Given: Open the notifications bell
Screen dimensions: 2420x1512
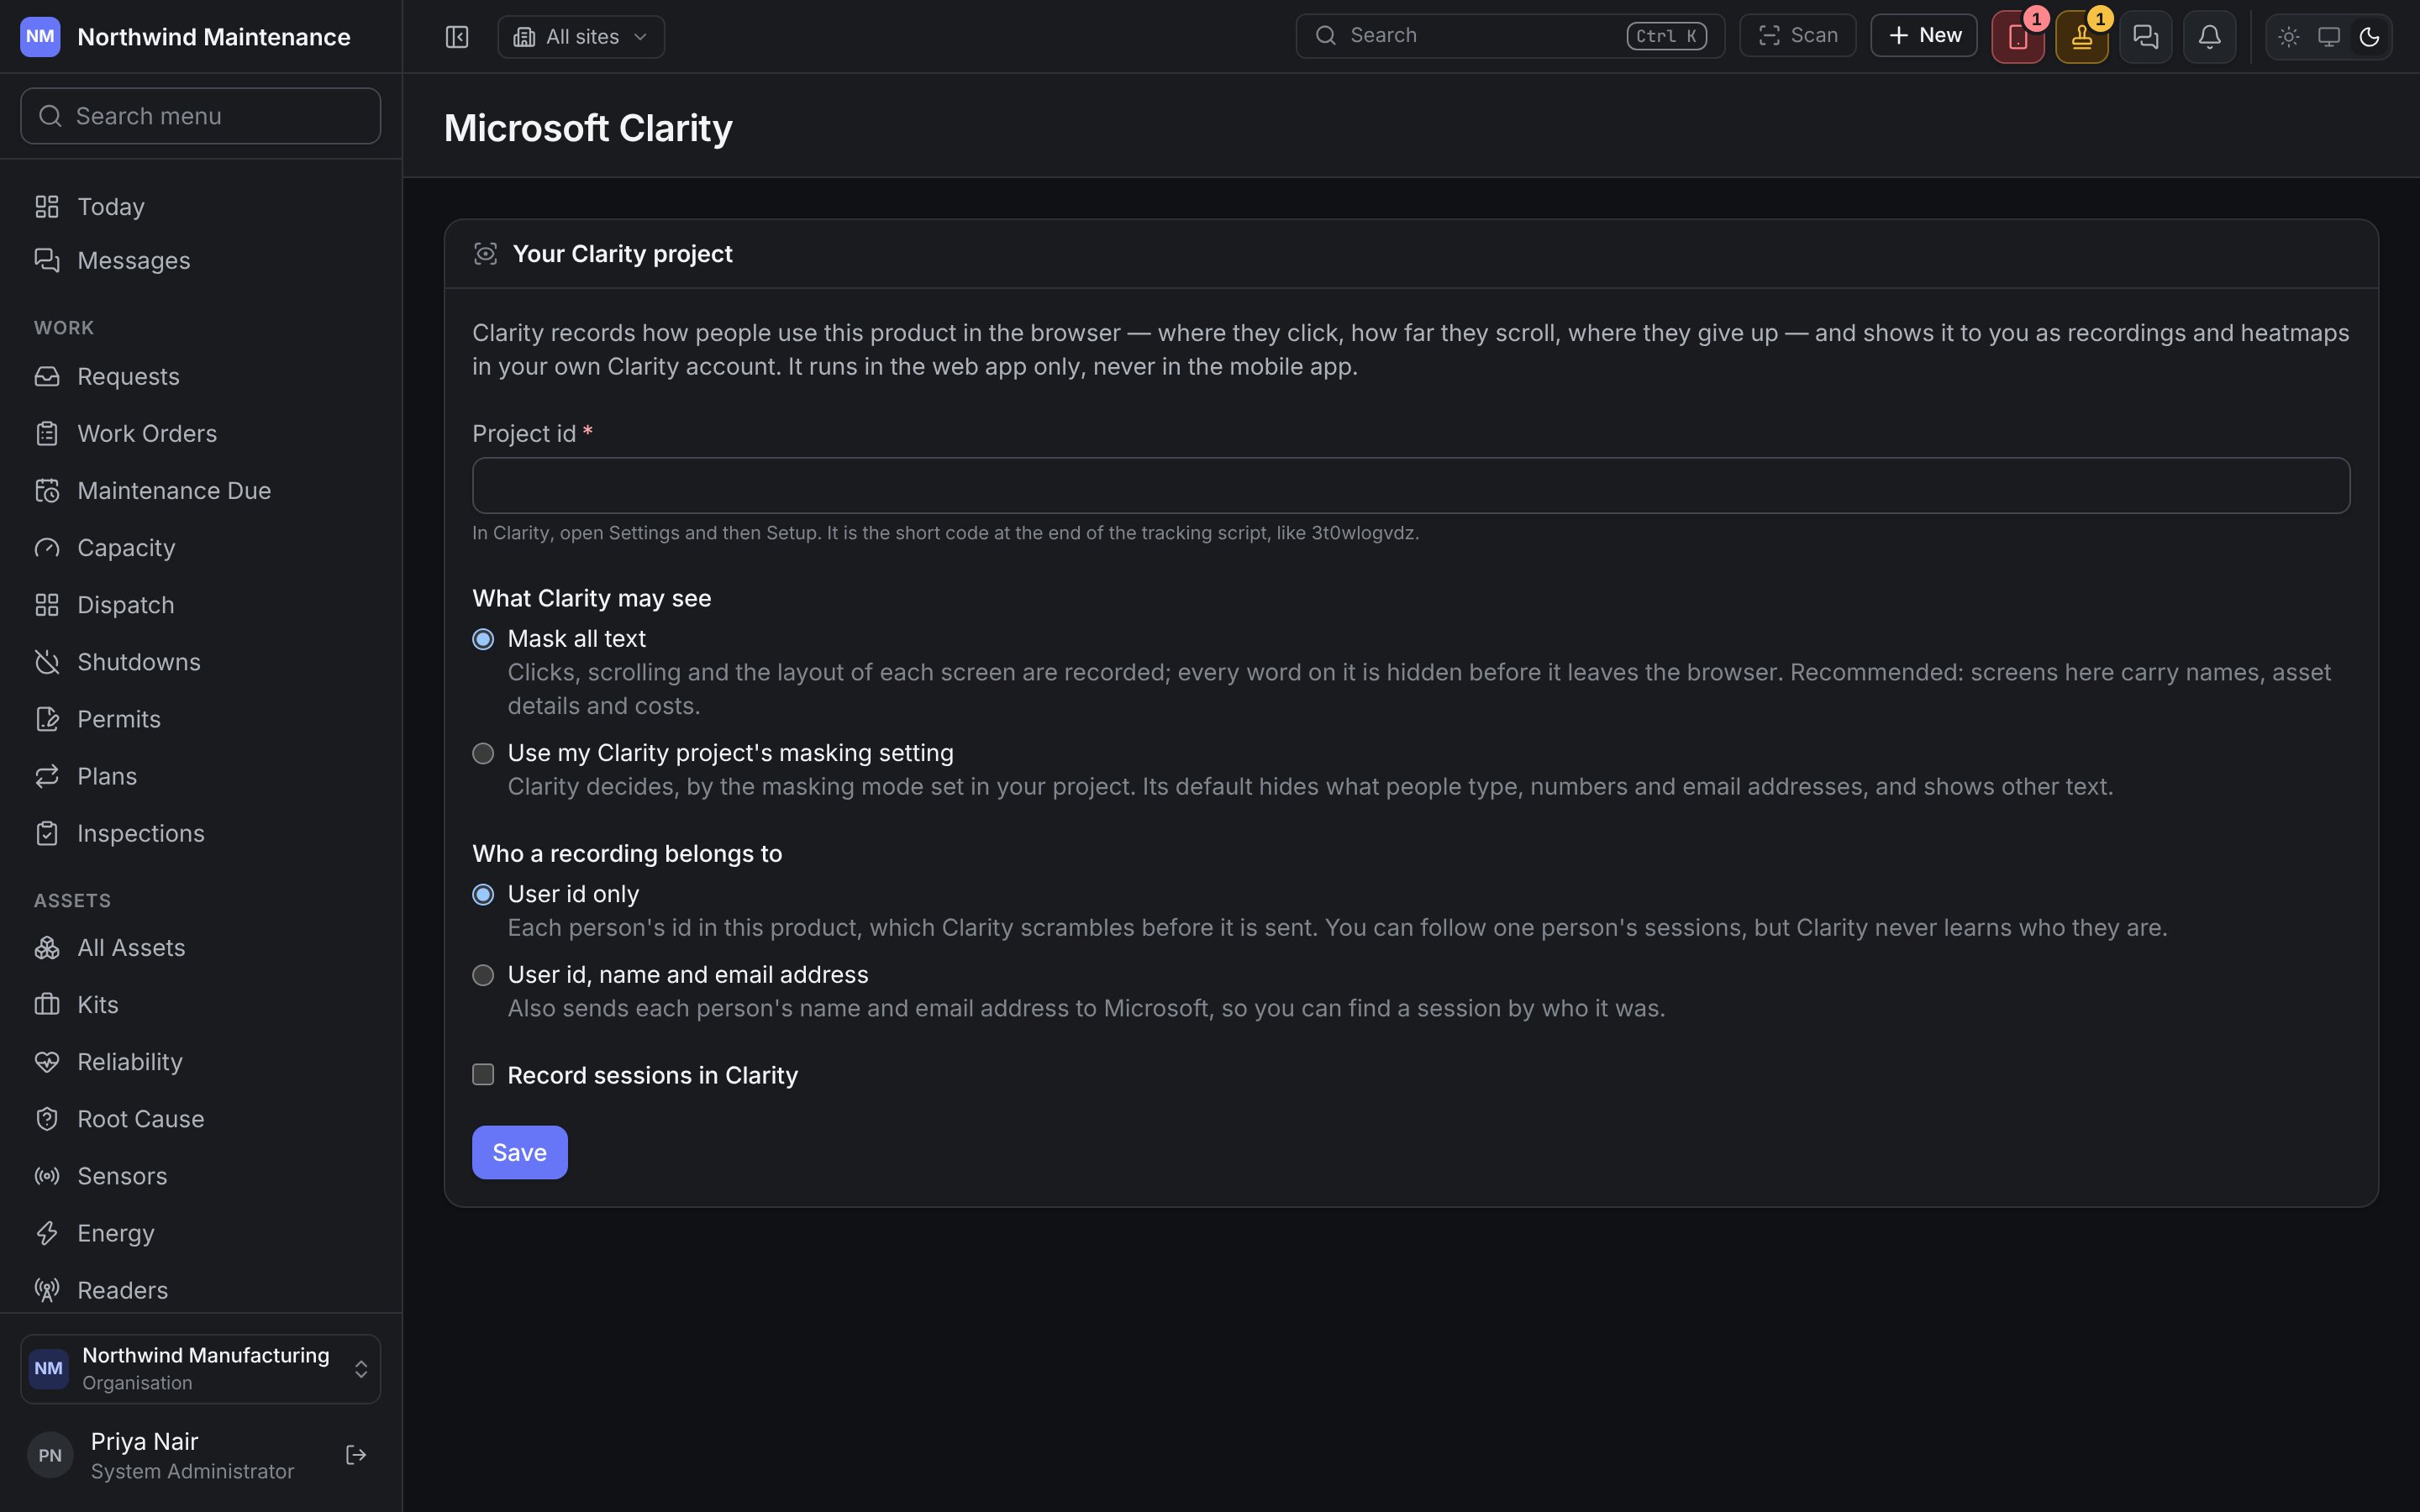Looking at the screenshot, I should tap(2210, 37).
